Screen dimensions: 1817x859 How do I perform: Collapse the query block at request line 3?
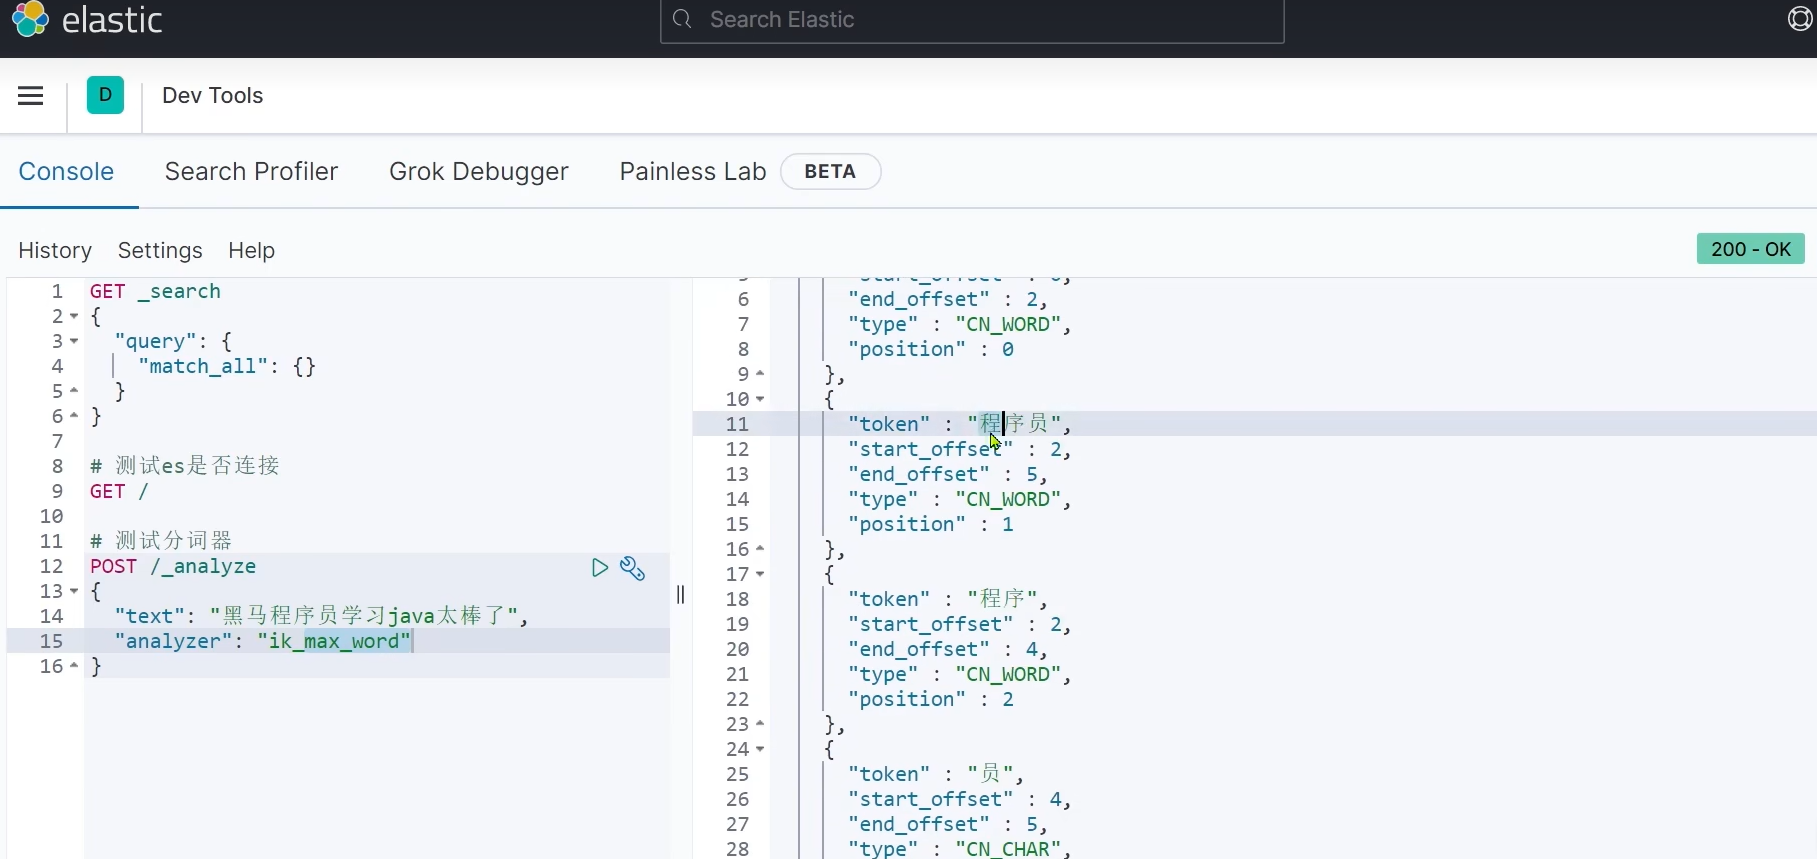click(74, 342)
